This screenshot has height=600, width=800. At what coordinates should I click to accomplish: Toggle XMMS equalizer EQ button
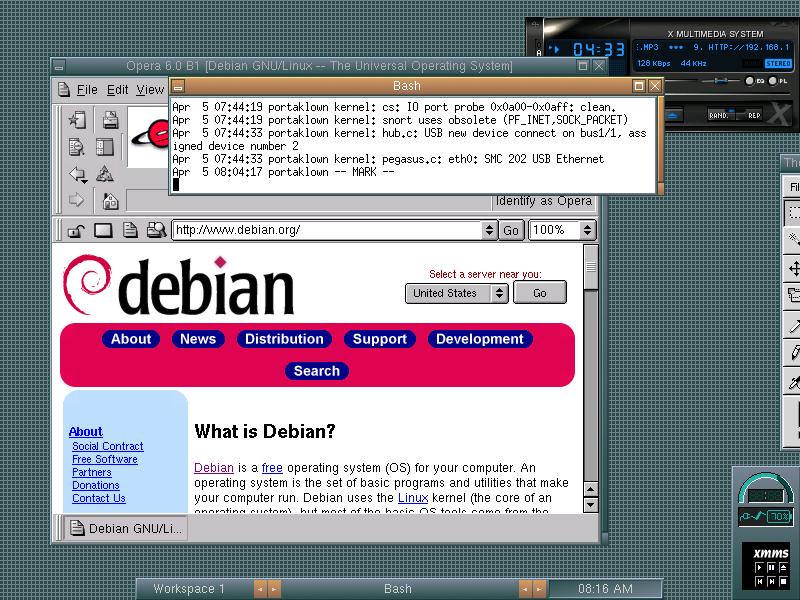point(751,80)
